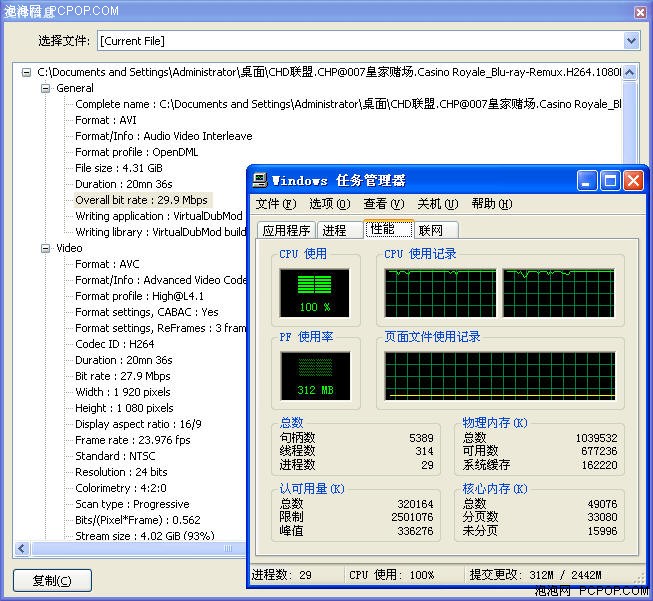Open the 关机(U) menu in Task Manager
Viewport: 653px width, 601px height.
point(438,204)
